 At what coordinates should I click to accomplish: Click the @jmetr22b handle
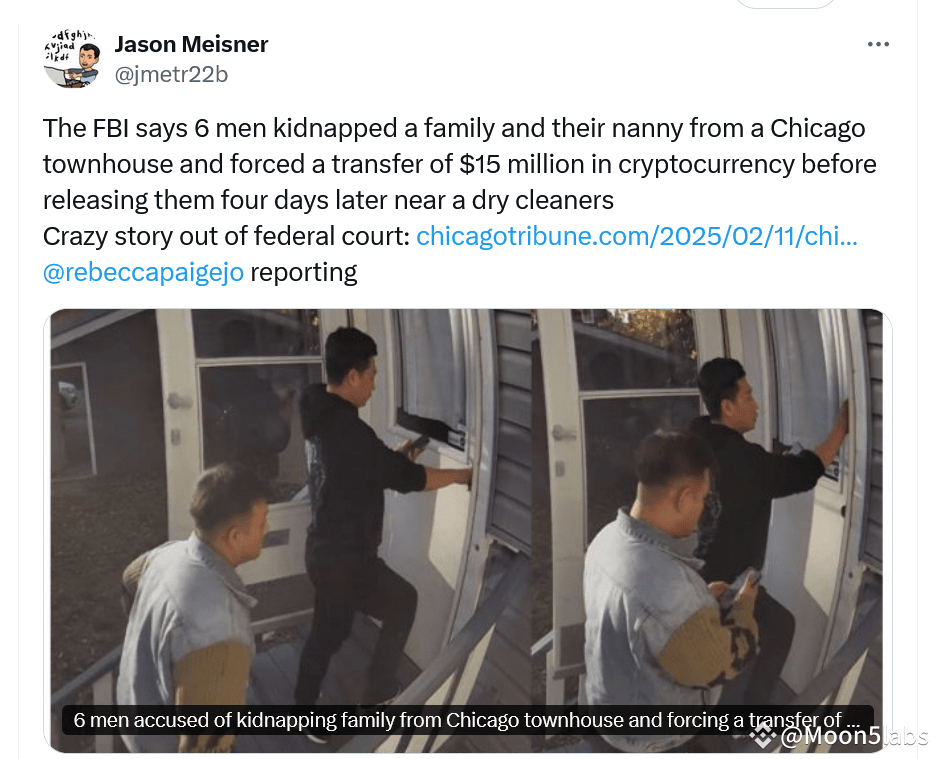[171, 75]
